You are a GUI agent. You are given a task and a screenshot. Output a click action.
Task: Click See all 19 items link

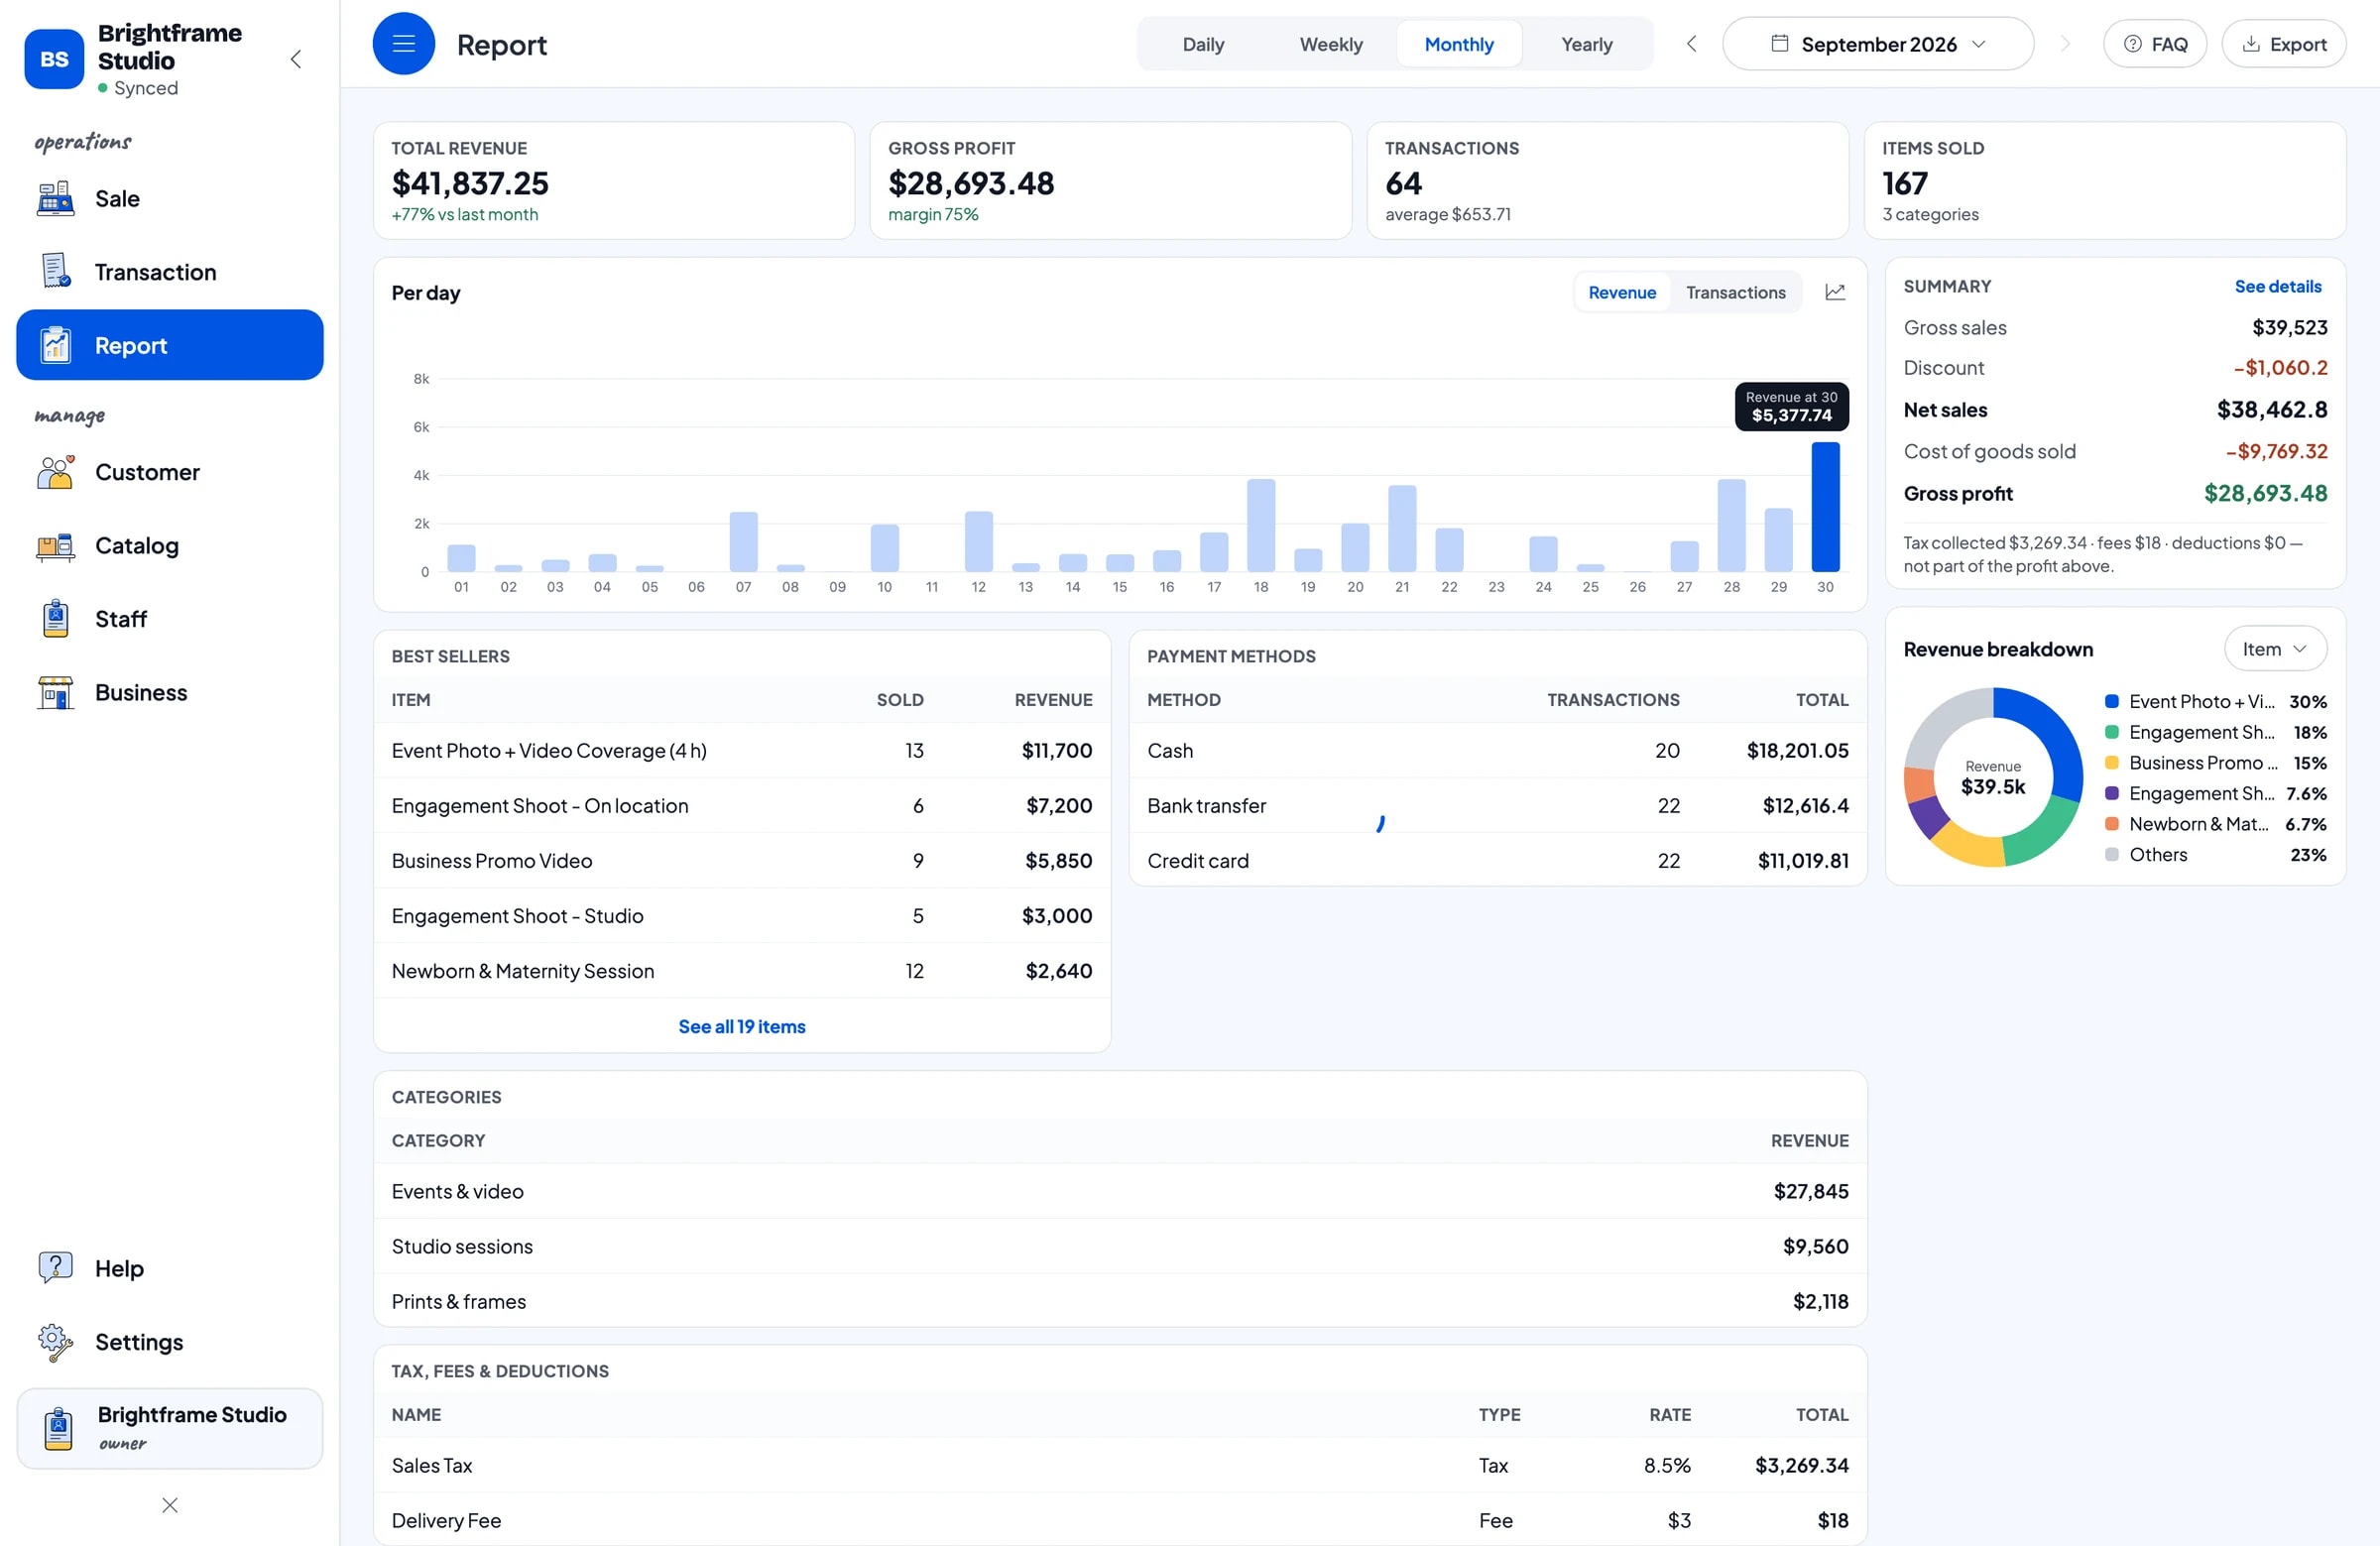[742, 1026]
